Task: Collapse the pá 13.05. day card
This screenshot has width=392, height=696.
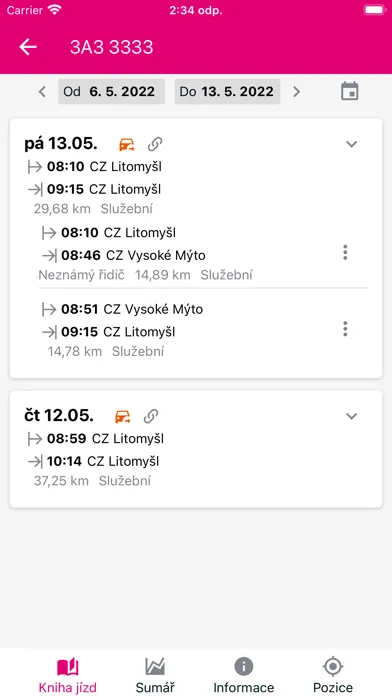Action: 352,144
